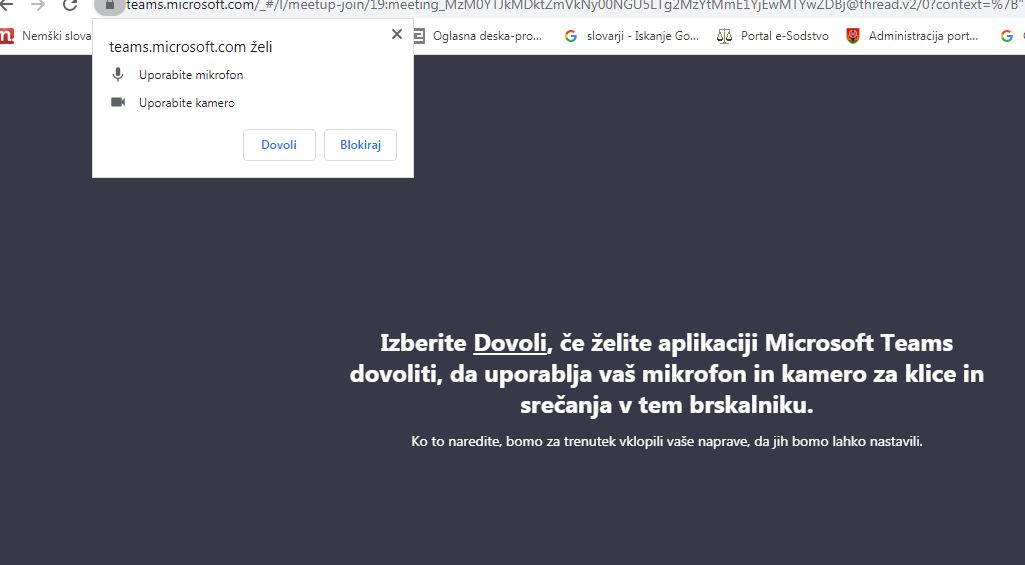
Task: Open the Administracija port... bookmark
Action: click(912, 36)
